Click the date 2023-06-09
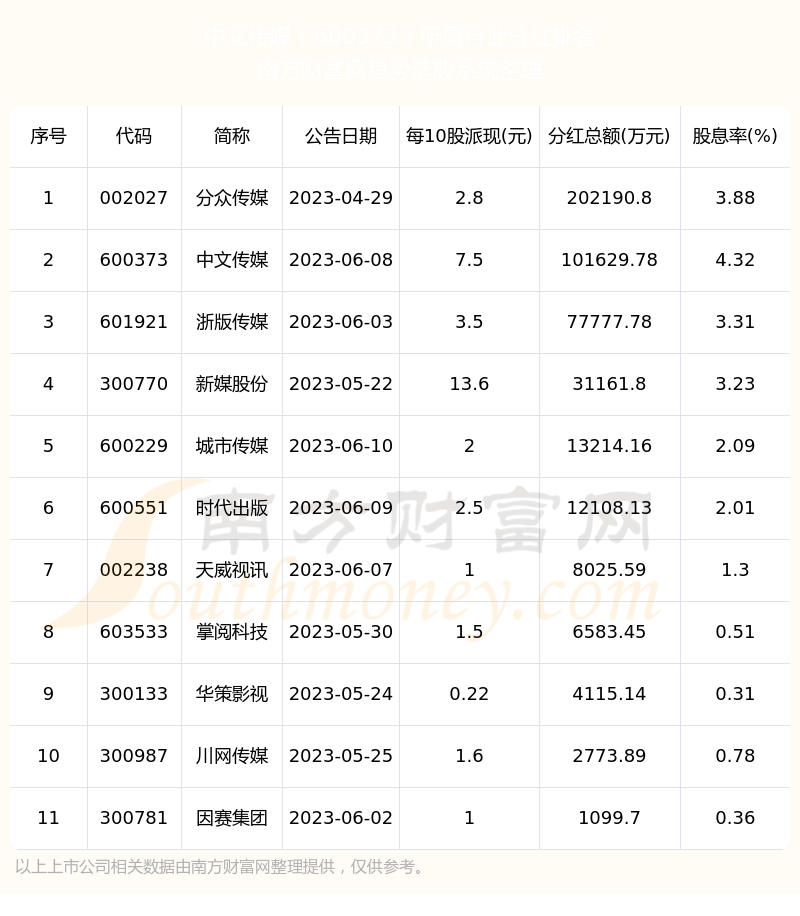Viewport: 800px width, 916px height. coord(341,508)
